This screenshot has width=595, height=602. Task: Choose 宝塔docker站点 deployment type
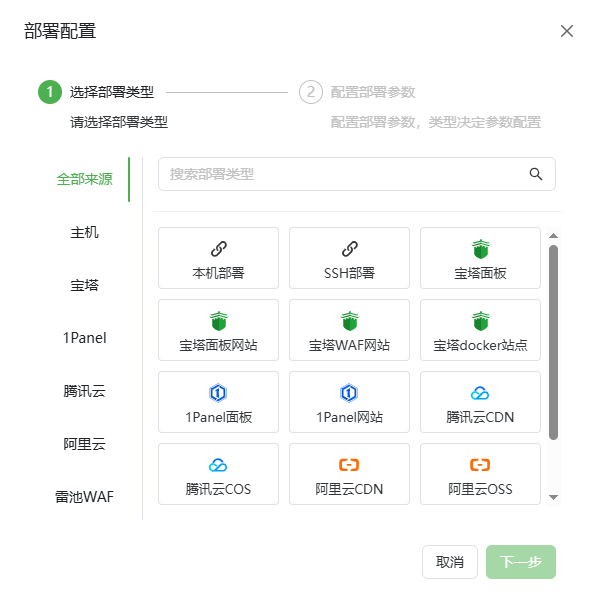click(x=480, y=330)
